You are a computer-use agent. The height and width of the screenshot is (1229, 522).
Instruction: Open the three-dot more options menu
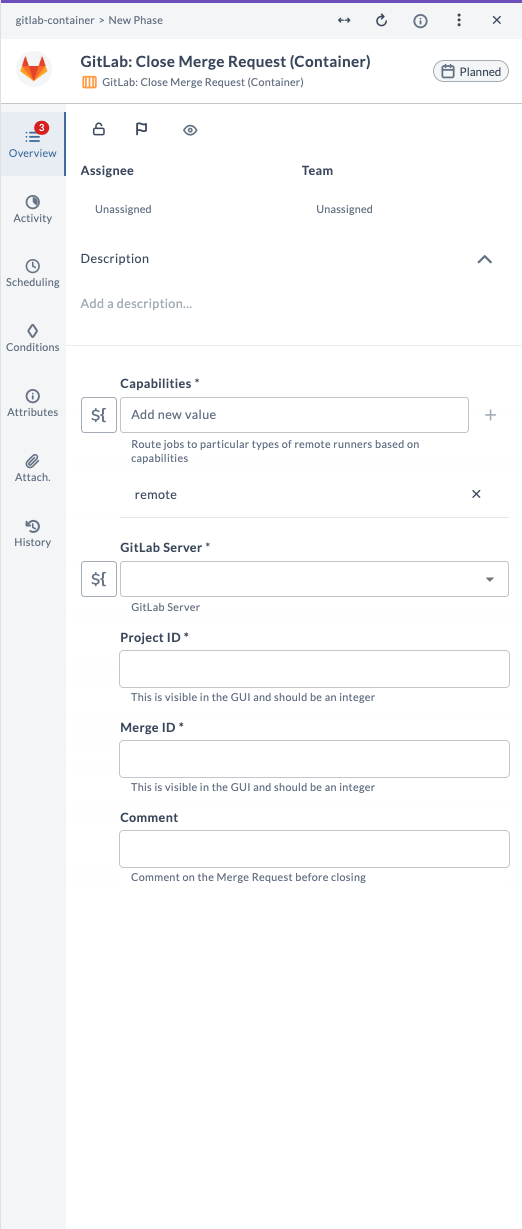point(459,20)
